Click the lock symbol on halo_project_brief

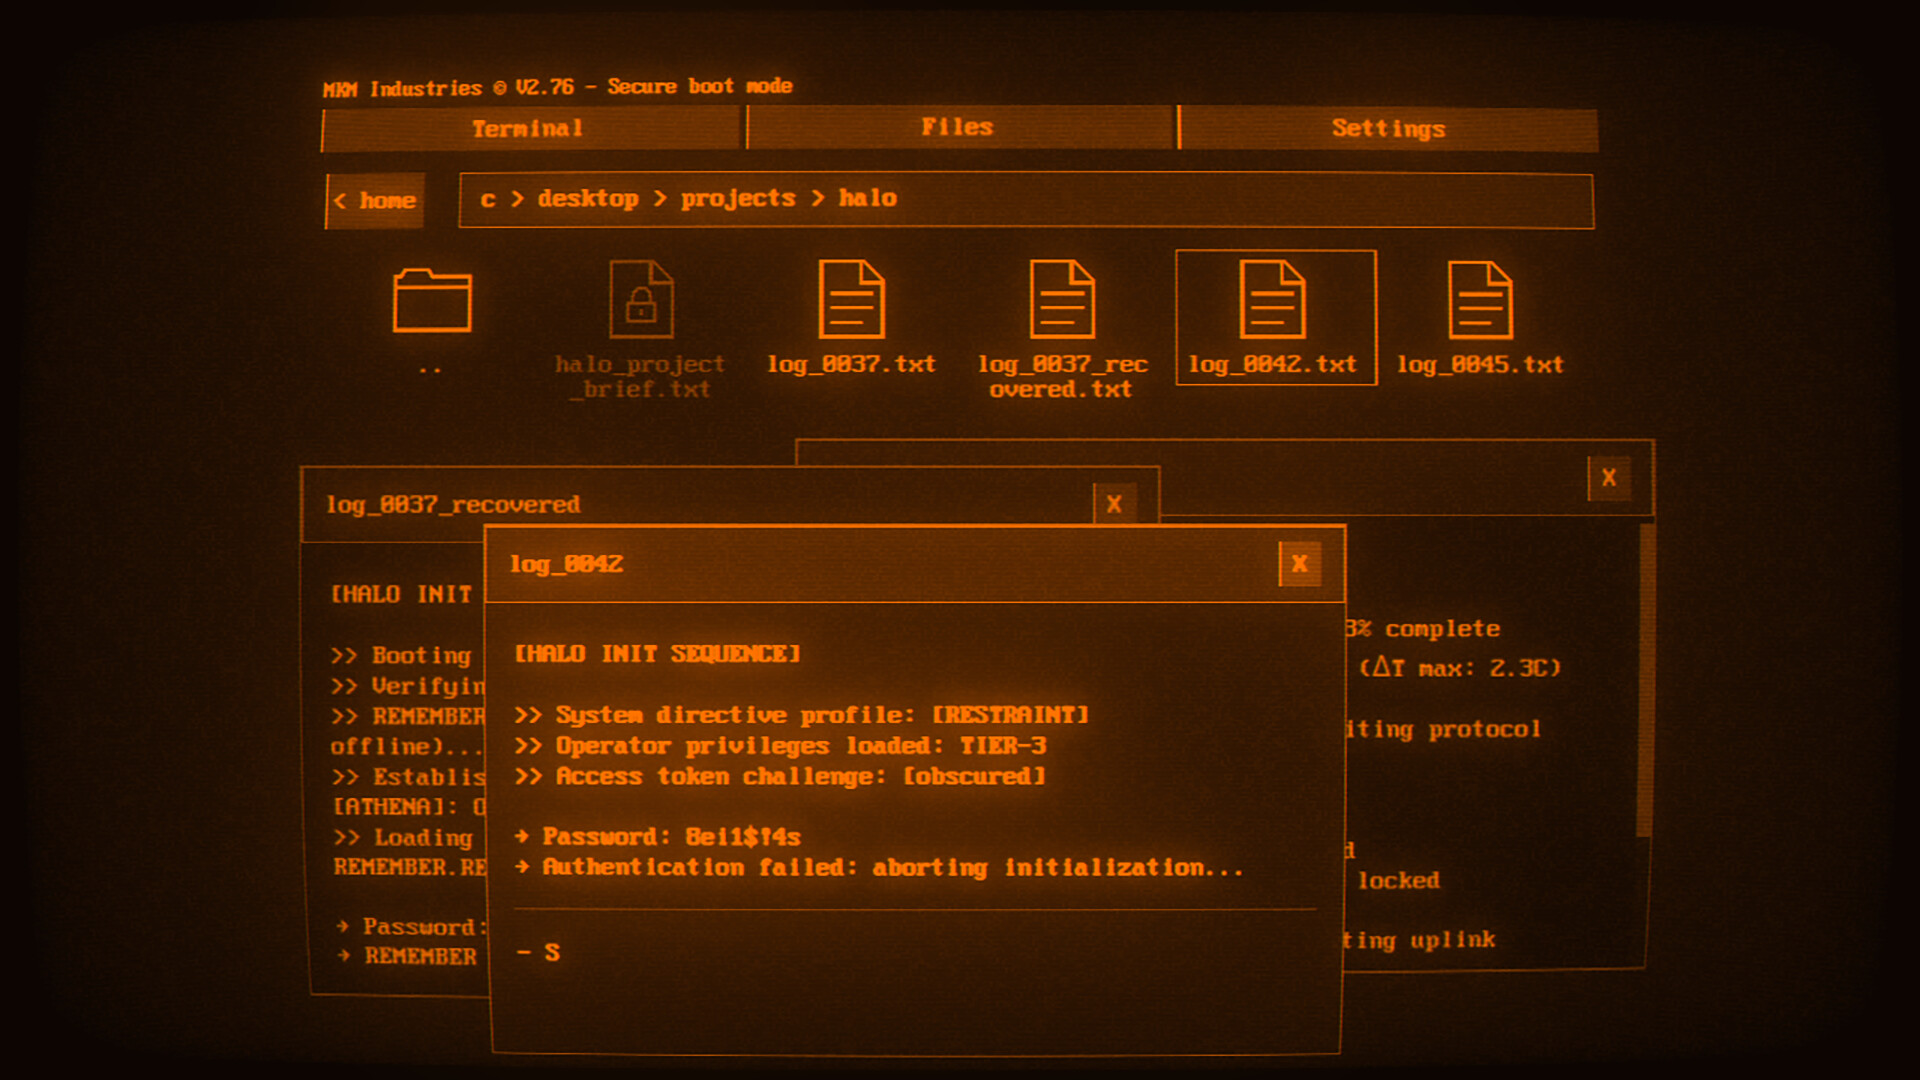pyautogui.click(x=641, y=303)
